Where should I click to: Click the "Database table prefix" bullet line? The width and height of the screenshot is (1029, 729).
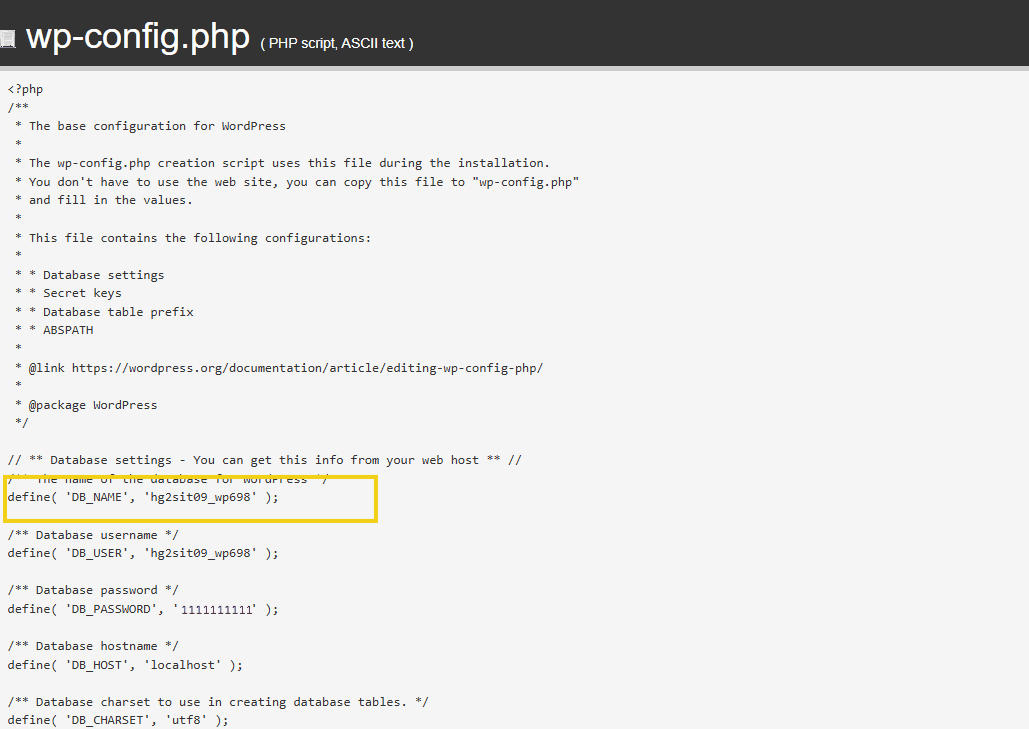pos(104,312)
